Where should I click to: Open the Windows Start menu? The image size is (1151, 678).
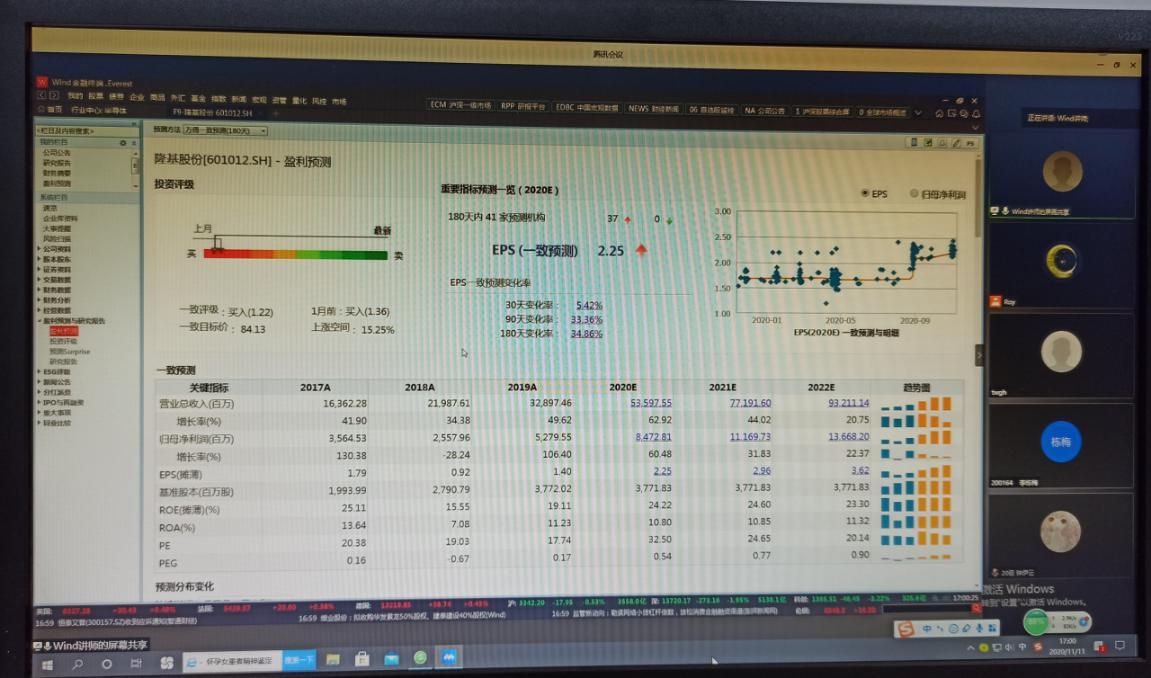[x=47, y=663]
